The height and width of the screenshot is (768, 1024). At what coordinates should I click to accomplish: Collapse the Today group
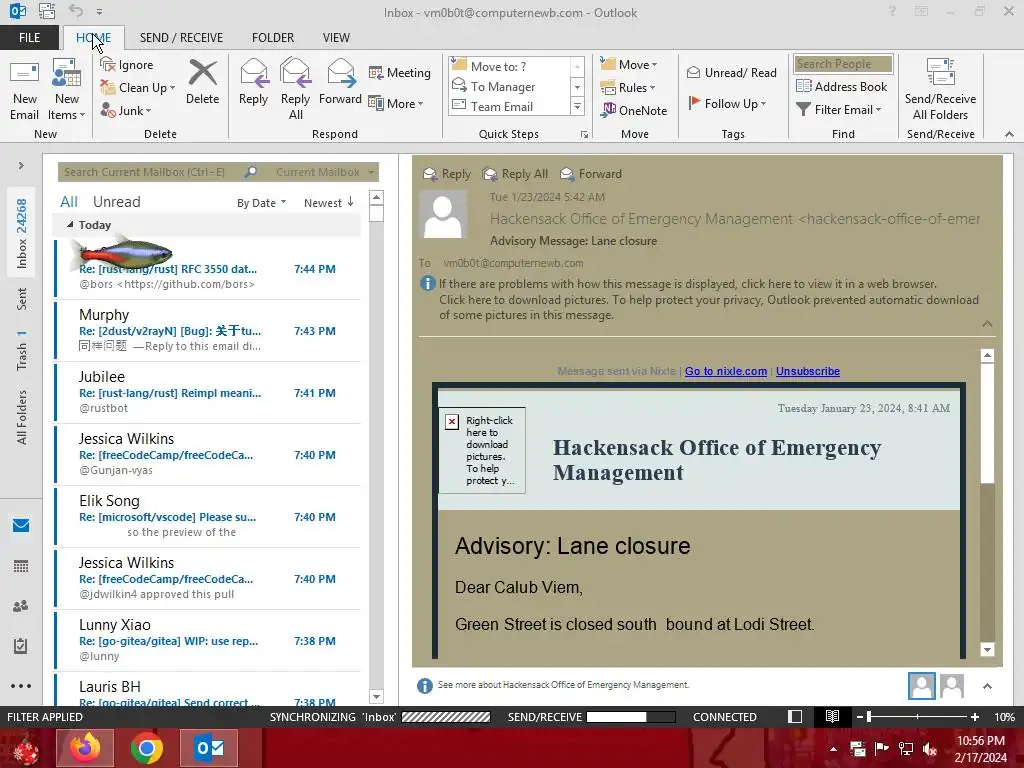pos(70,225)
